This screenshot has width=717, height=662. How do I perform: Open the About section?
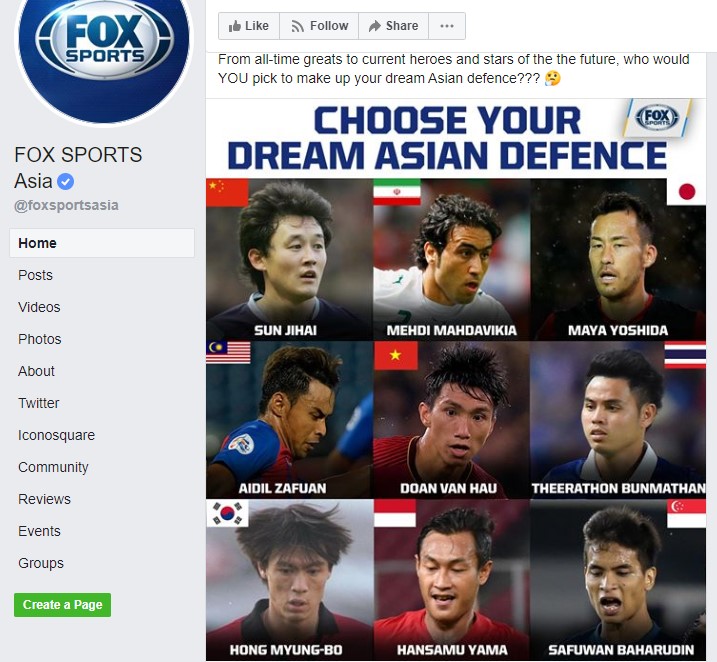[36, 371]
